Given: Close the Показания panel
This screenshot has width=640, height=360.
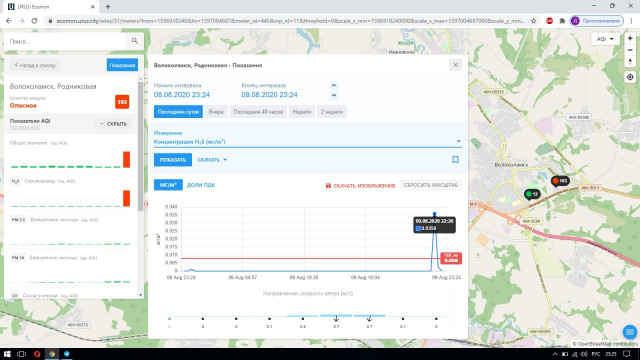Looking at the screenshot, I should [x=456, y=65].
